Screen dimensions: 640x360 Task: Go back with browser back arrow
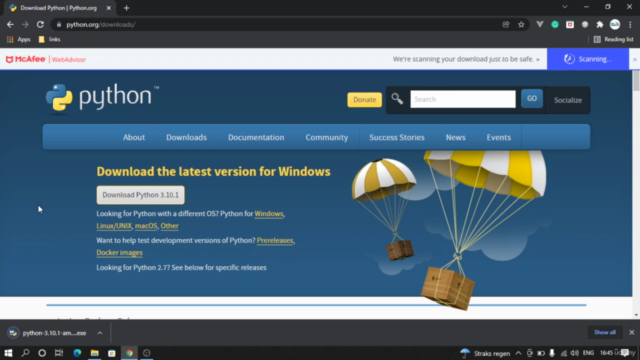tap(10, 24)
